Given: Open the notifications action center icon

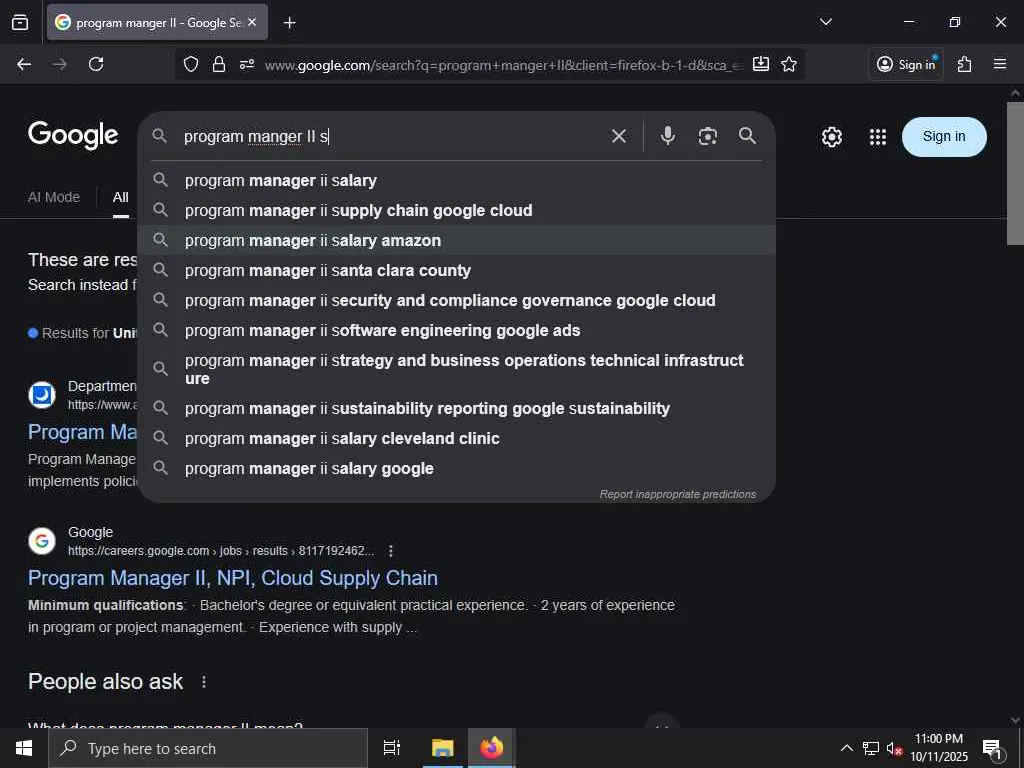Looking at the screenshot, I should pyautogui.click(x=993, y=749).
